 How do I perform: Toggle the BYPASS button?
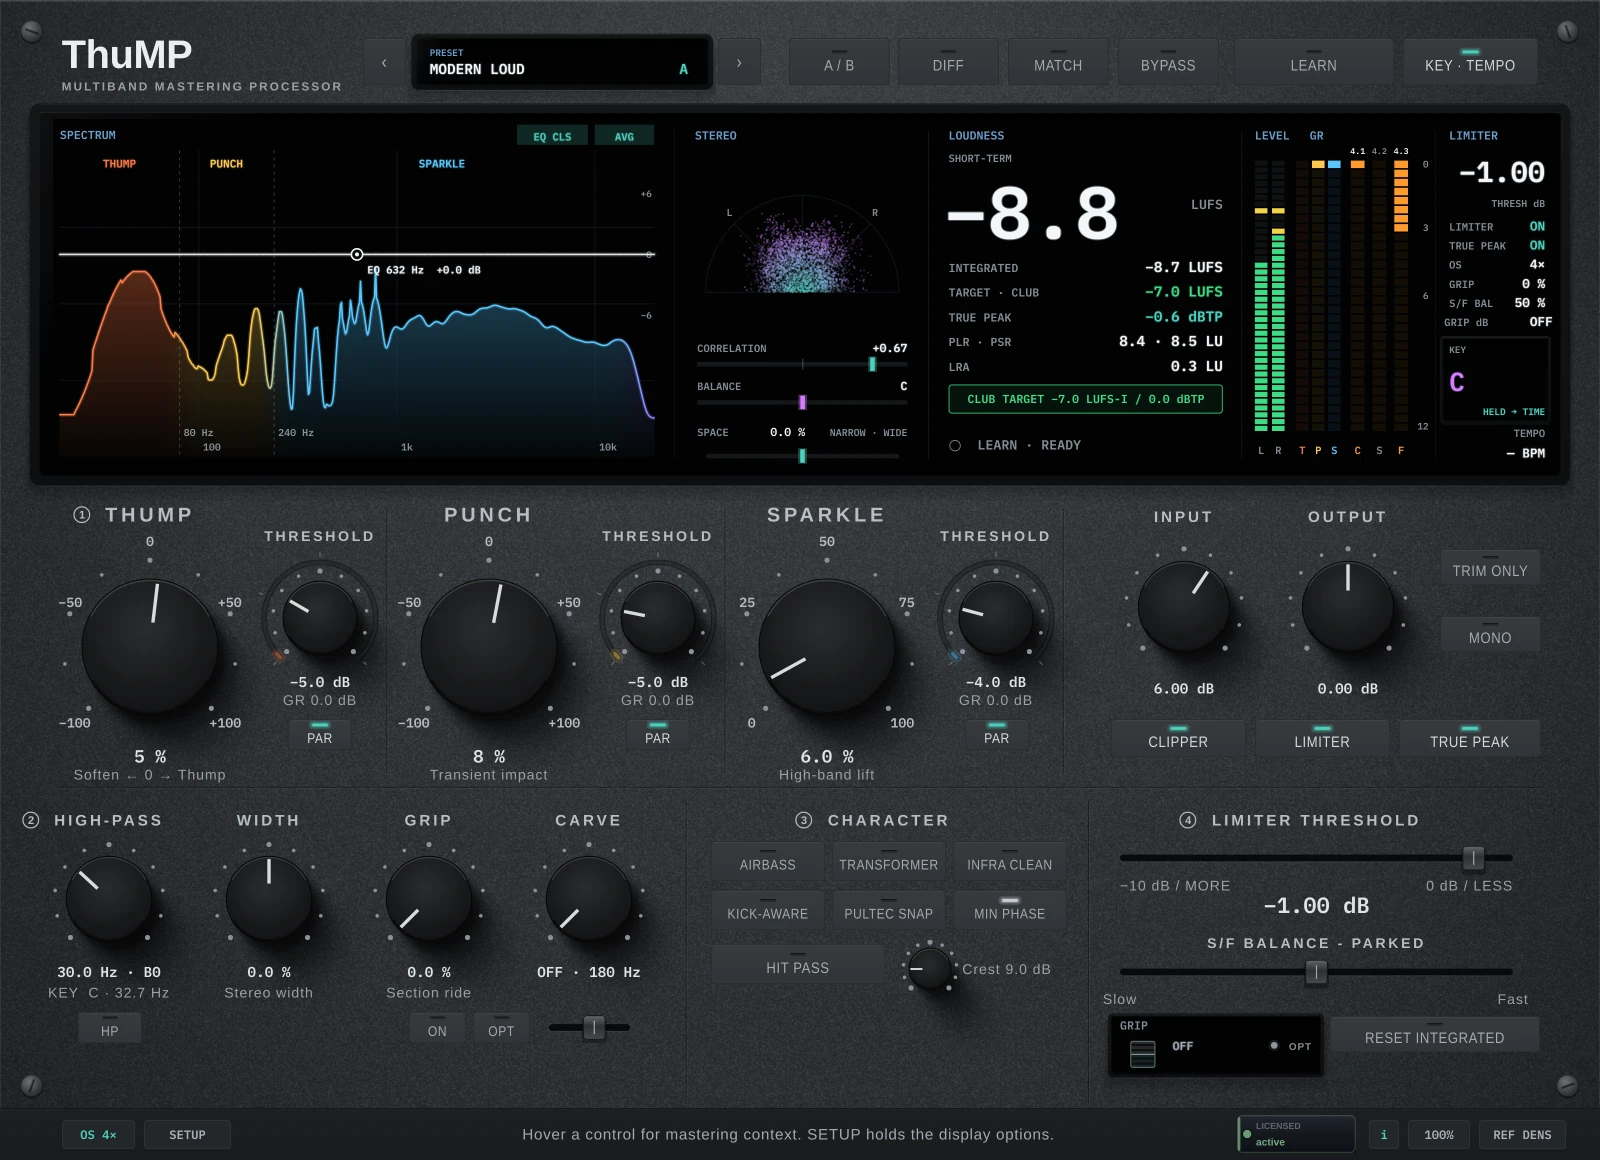point(1168,63)
